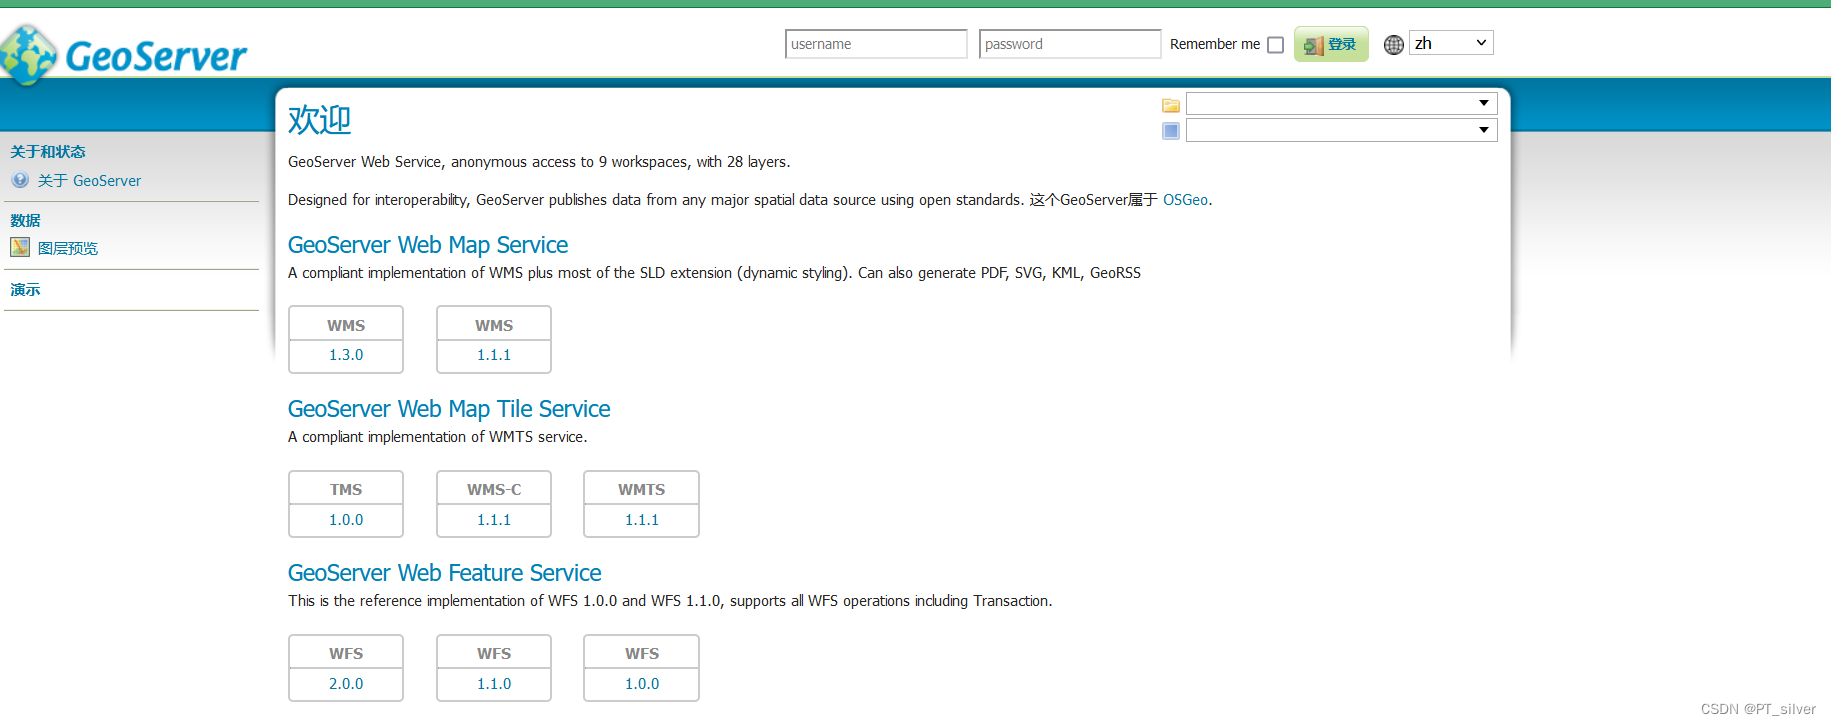Click the GeoServer Web Map Service heading
The height and width of the screenshot is (725, 1831).
[428, 245]
